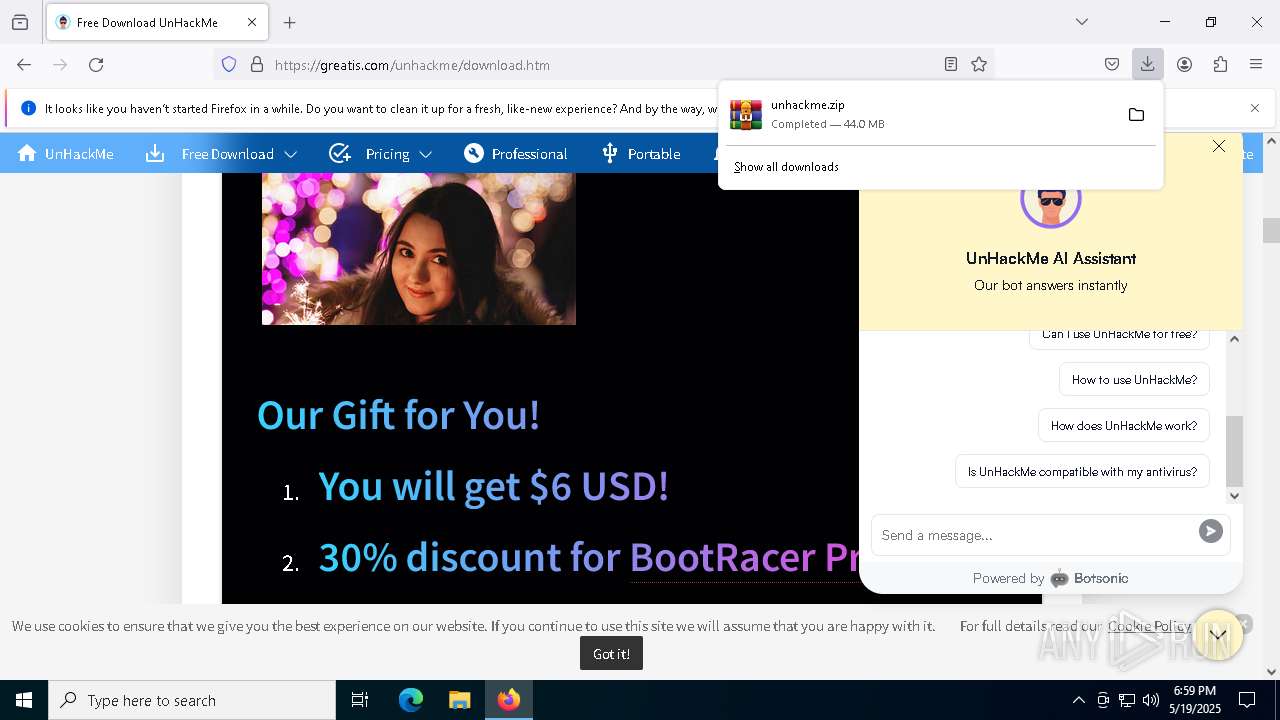The width and height of the screenshot is (1280, 720).
Task: Open File Explorer from taskbar
Action: coord(459,700)
